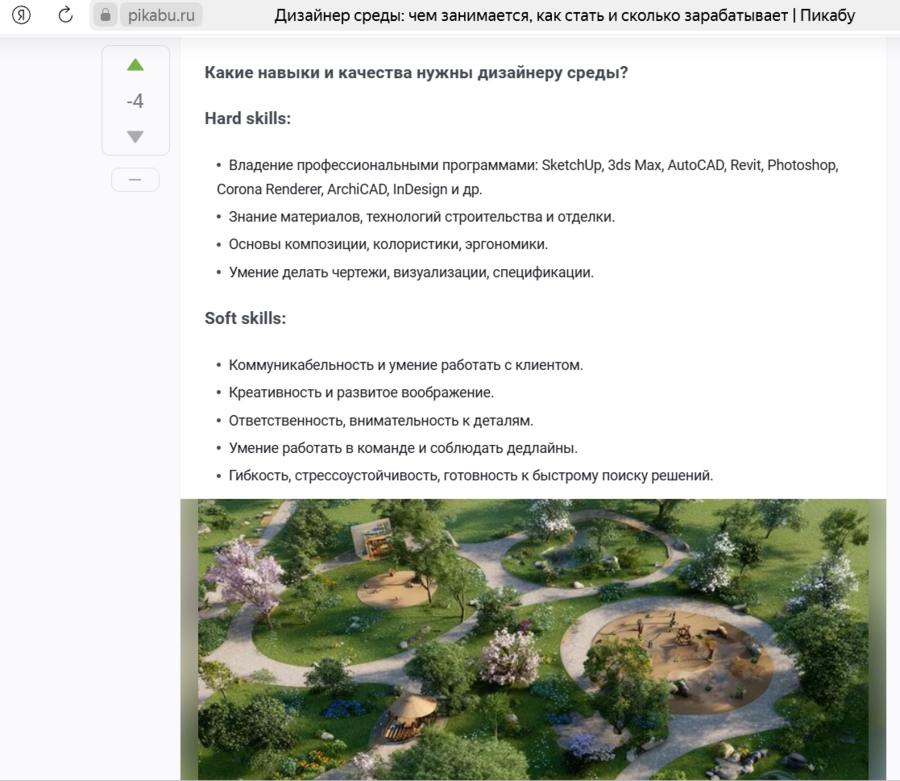
Task: Open the park landscape render image
Action: (x=533, y=639)
